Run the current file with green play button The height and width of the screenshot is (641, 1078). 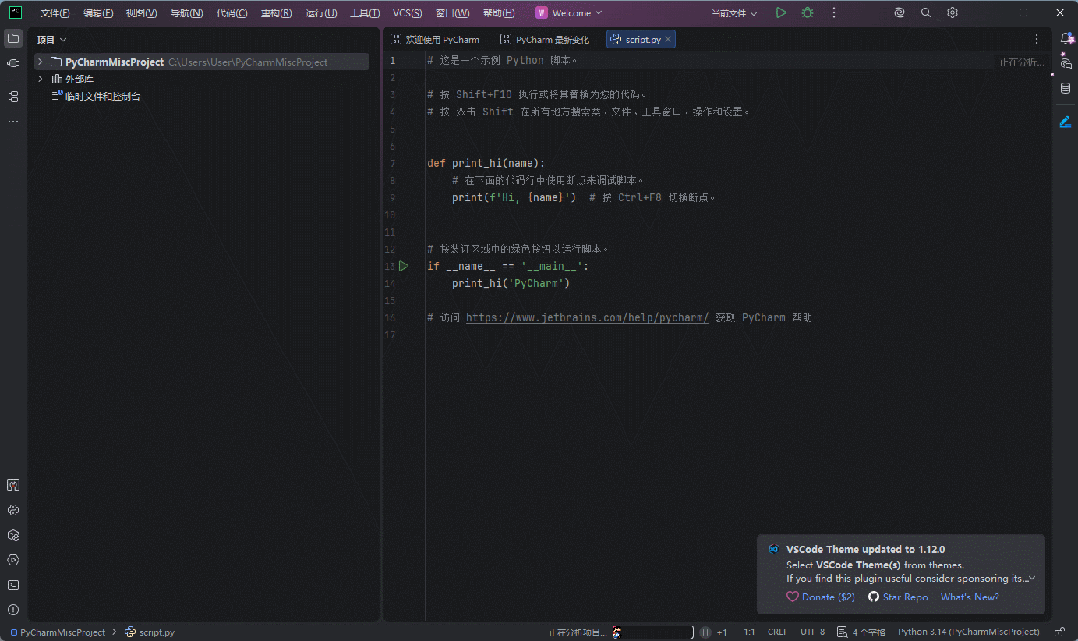780,12
